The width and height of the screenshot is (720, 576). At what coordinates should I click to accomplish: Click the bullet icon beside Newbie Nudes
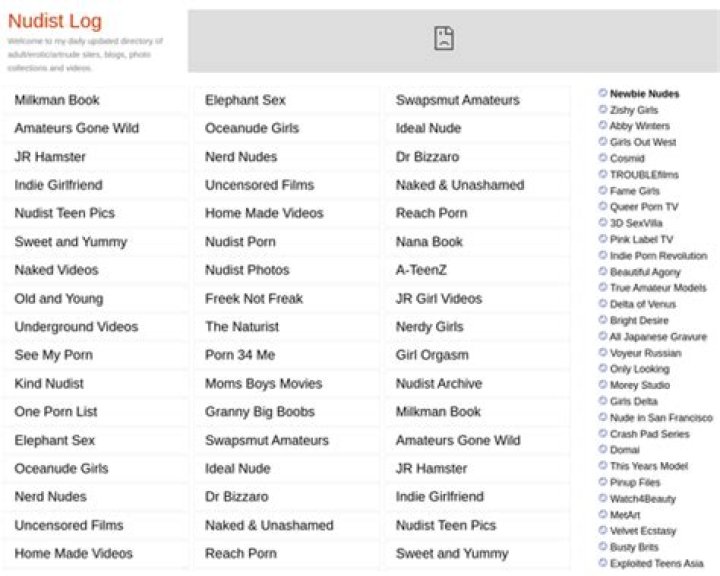pos(602,93)
